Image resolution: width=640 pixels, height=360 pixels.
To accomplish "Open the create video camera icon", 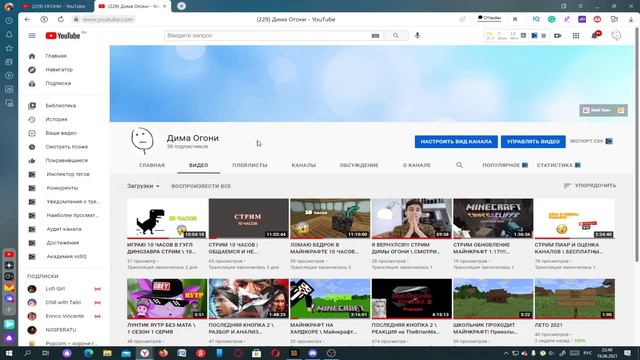I will [558, 36].
